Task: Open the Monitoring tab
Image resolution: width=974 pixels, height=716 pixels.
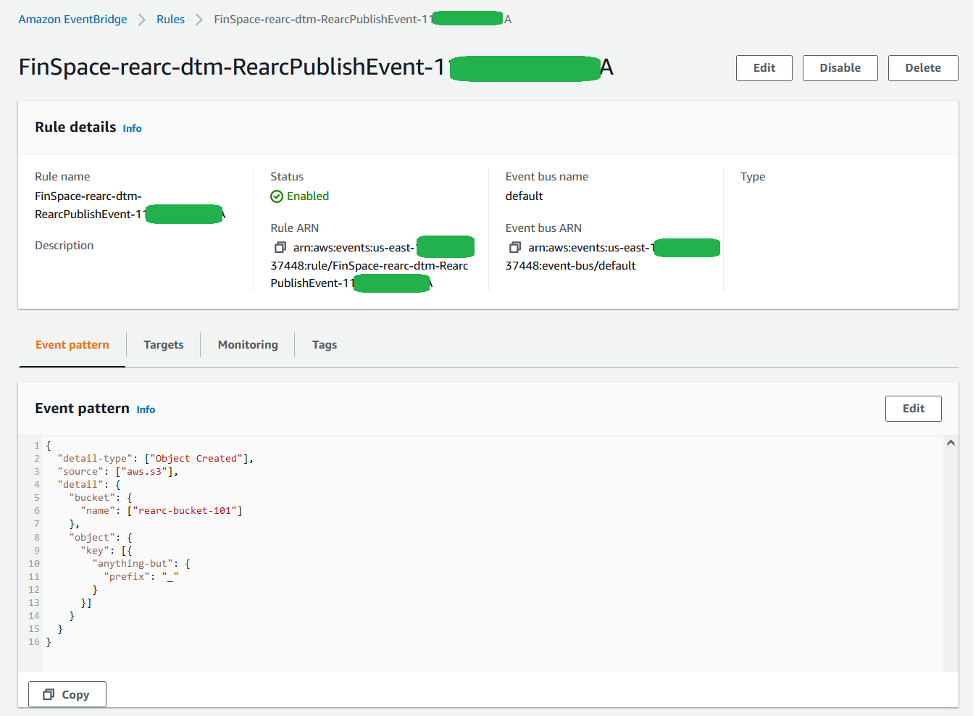Action: (247, 344)
